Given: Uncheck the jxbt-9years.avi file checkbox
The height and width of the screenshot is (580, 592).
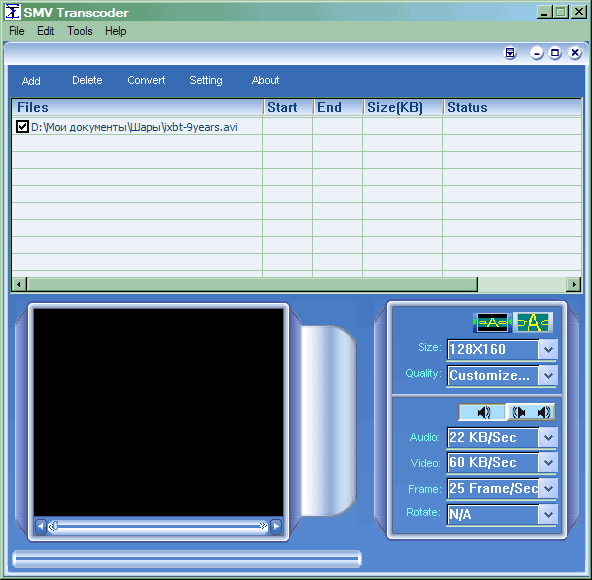Looking at the screenshot, I should pyautogui.click(x=22, y=126).
